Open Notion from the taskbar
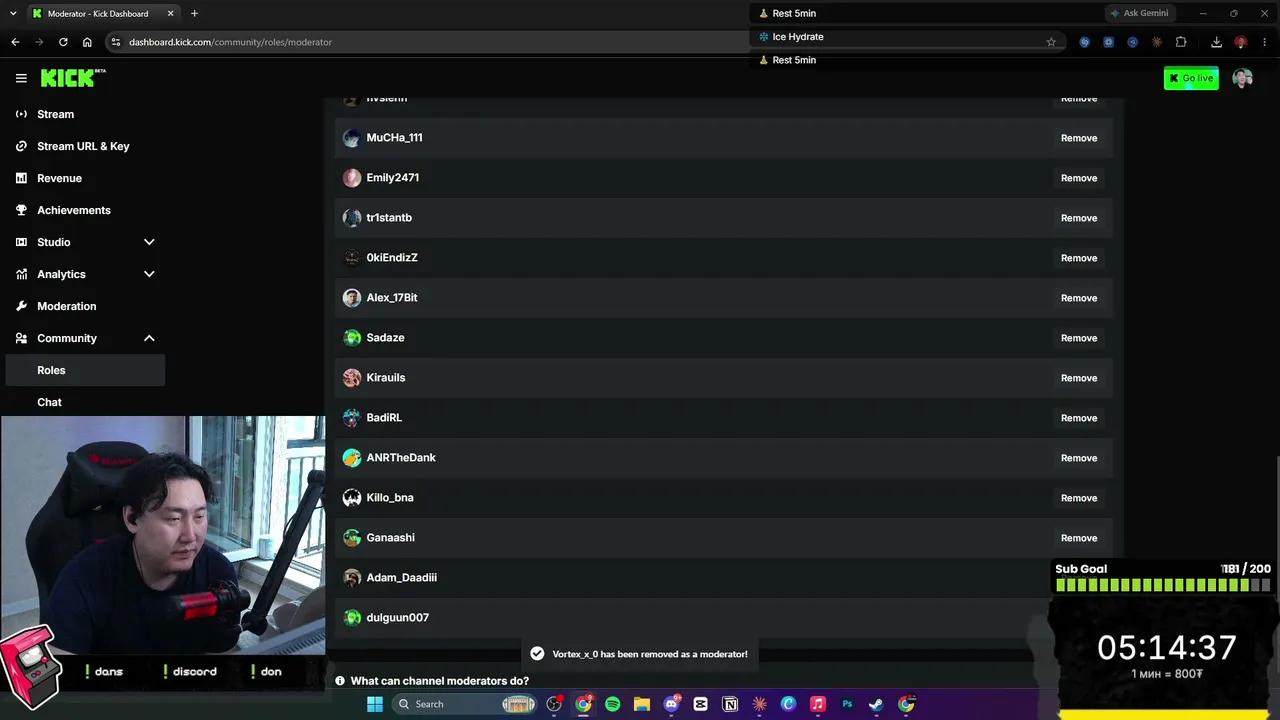Viewport: 1280px width, 720px height. point(730,704)
